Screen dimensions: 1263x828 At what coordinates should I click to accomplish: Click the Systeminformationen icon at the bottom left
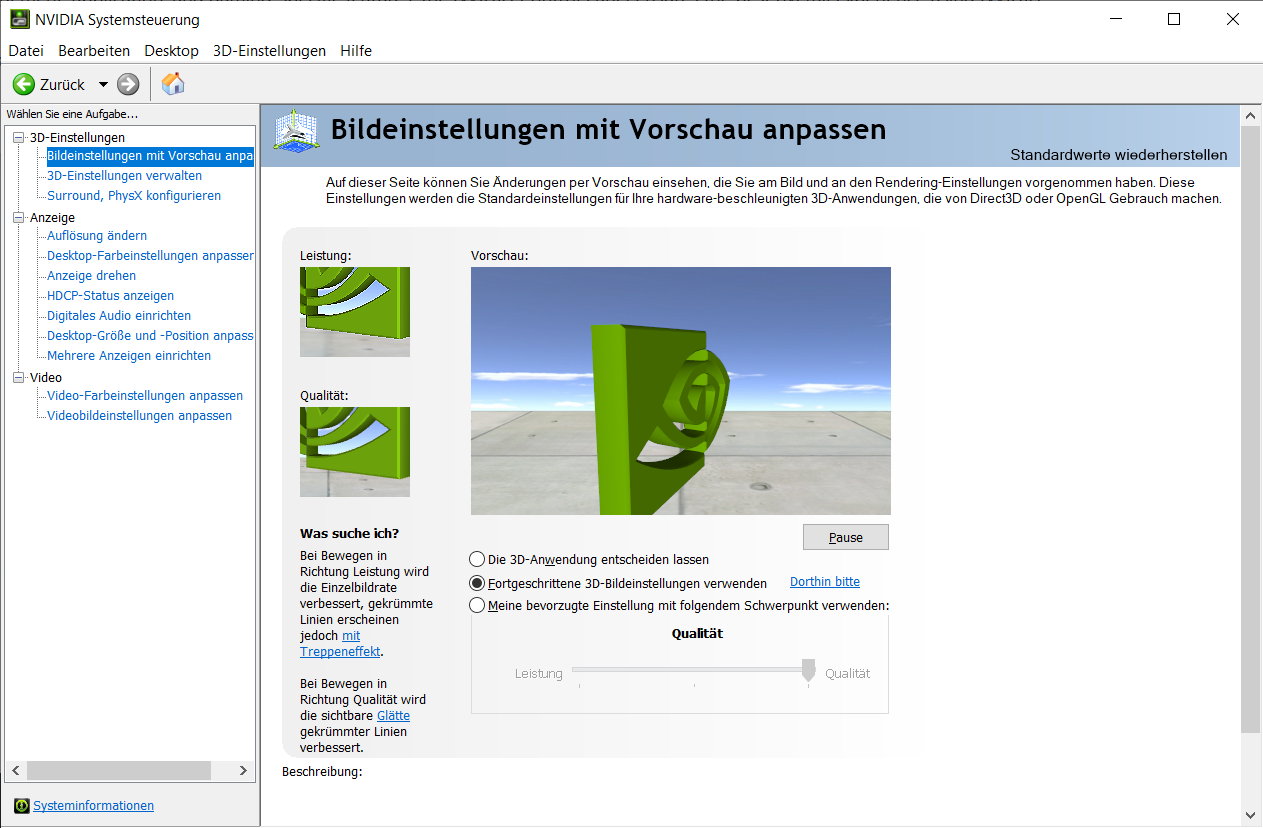coord(22,805)
